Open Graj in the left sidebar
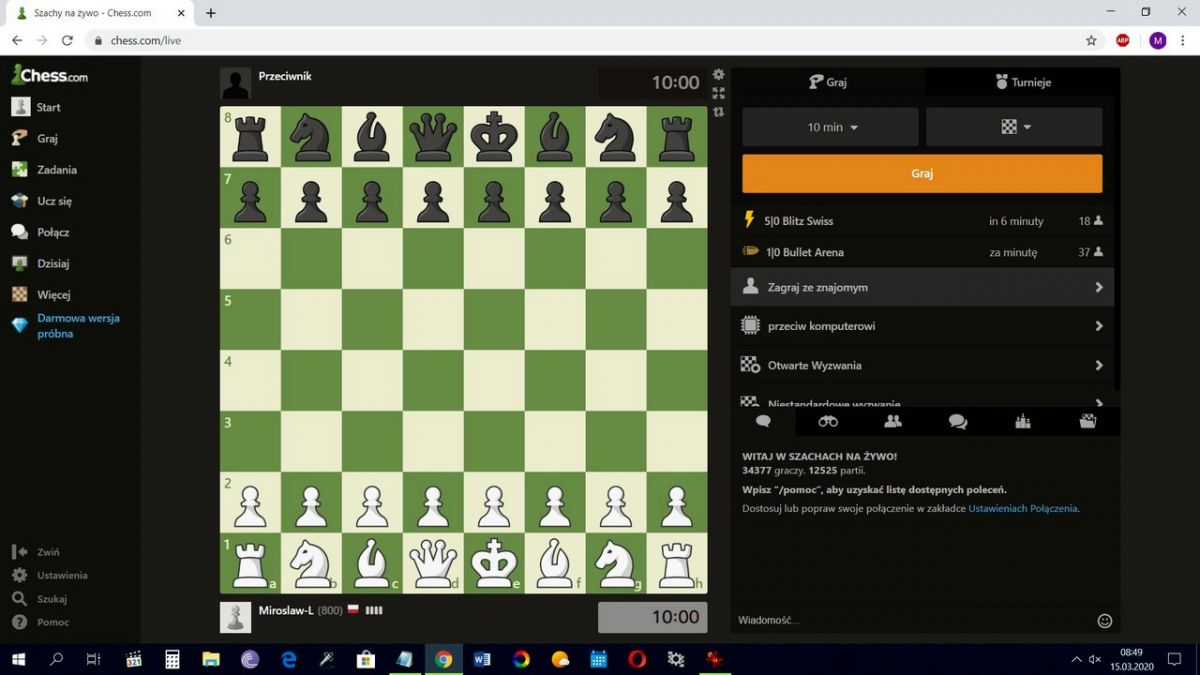This screenshot has width=1200, height=675. tap(35, 138)
